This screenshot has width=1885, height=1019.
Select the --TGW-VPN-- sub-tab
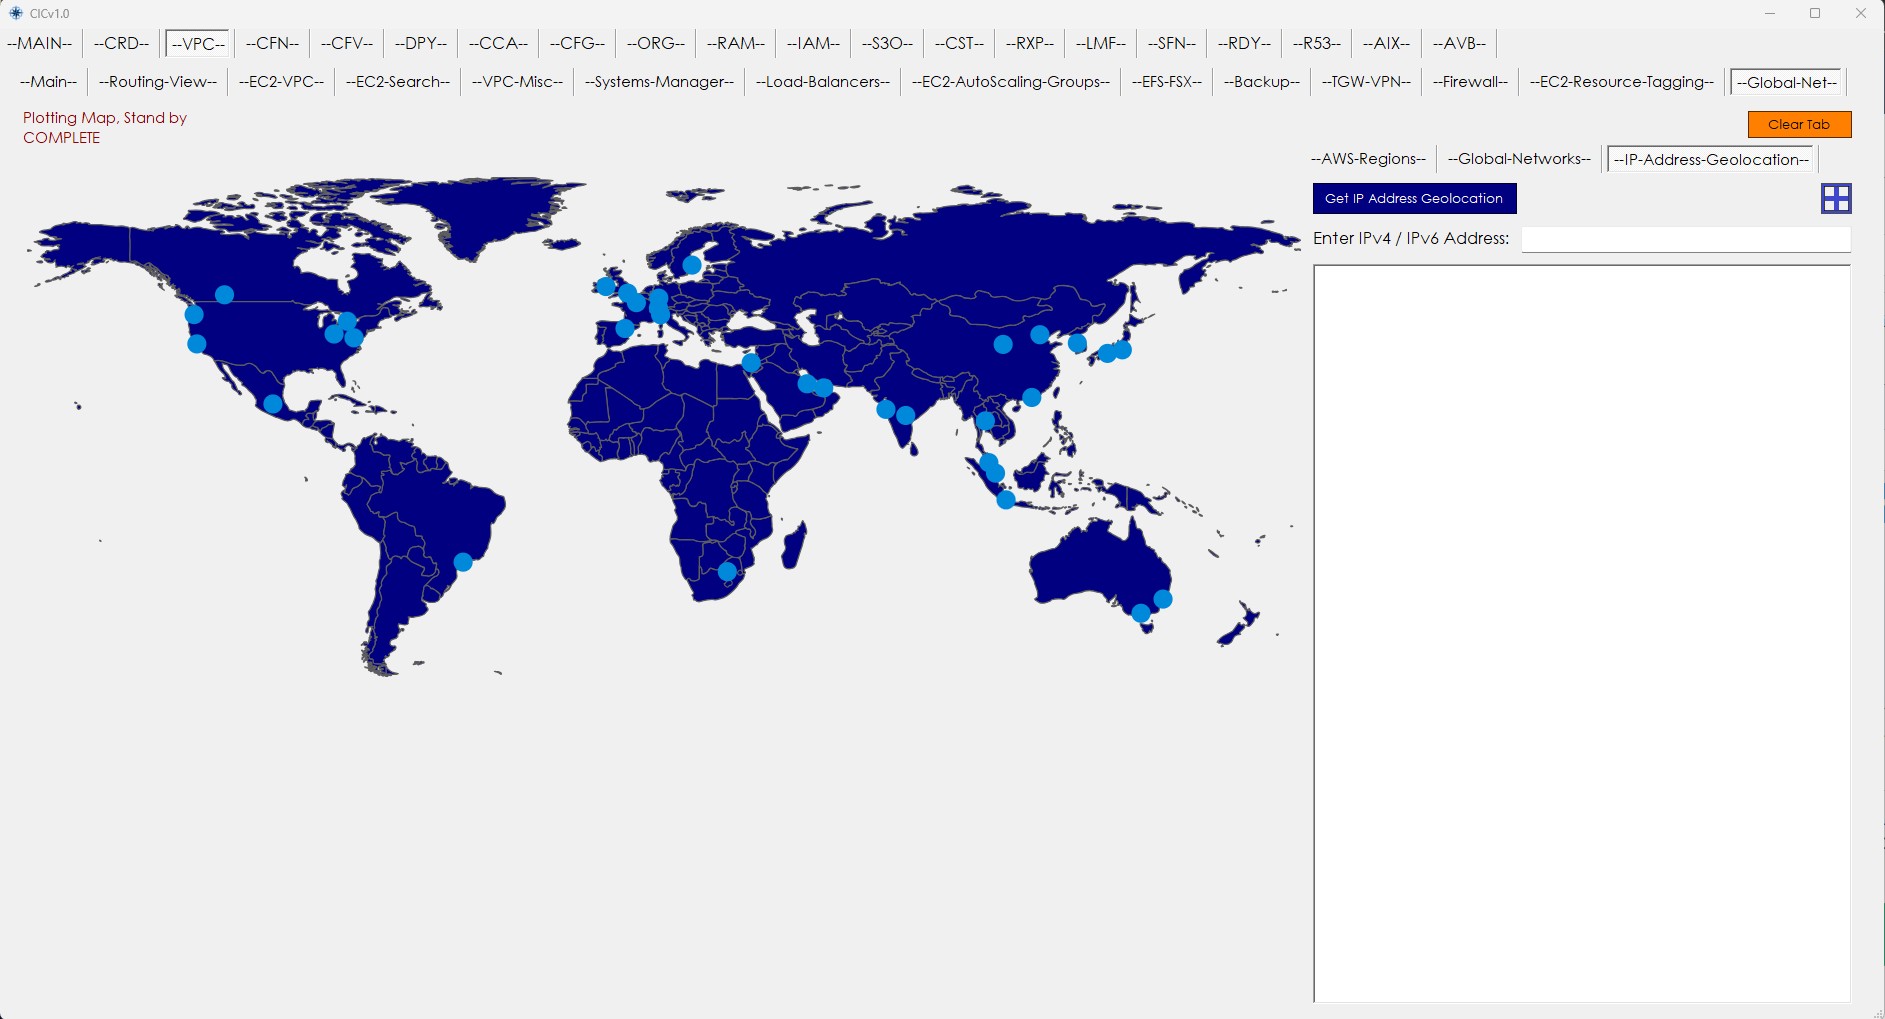[x=1366, y=82]
